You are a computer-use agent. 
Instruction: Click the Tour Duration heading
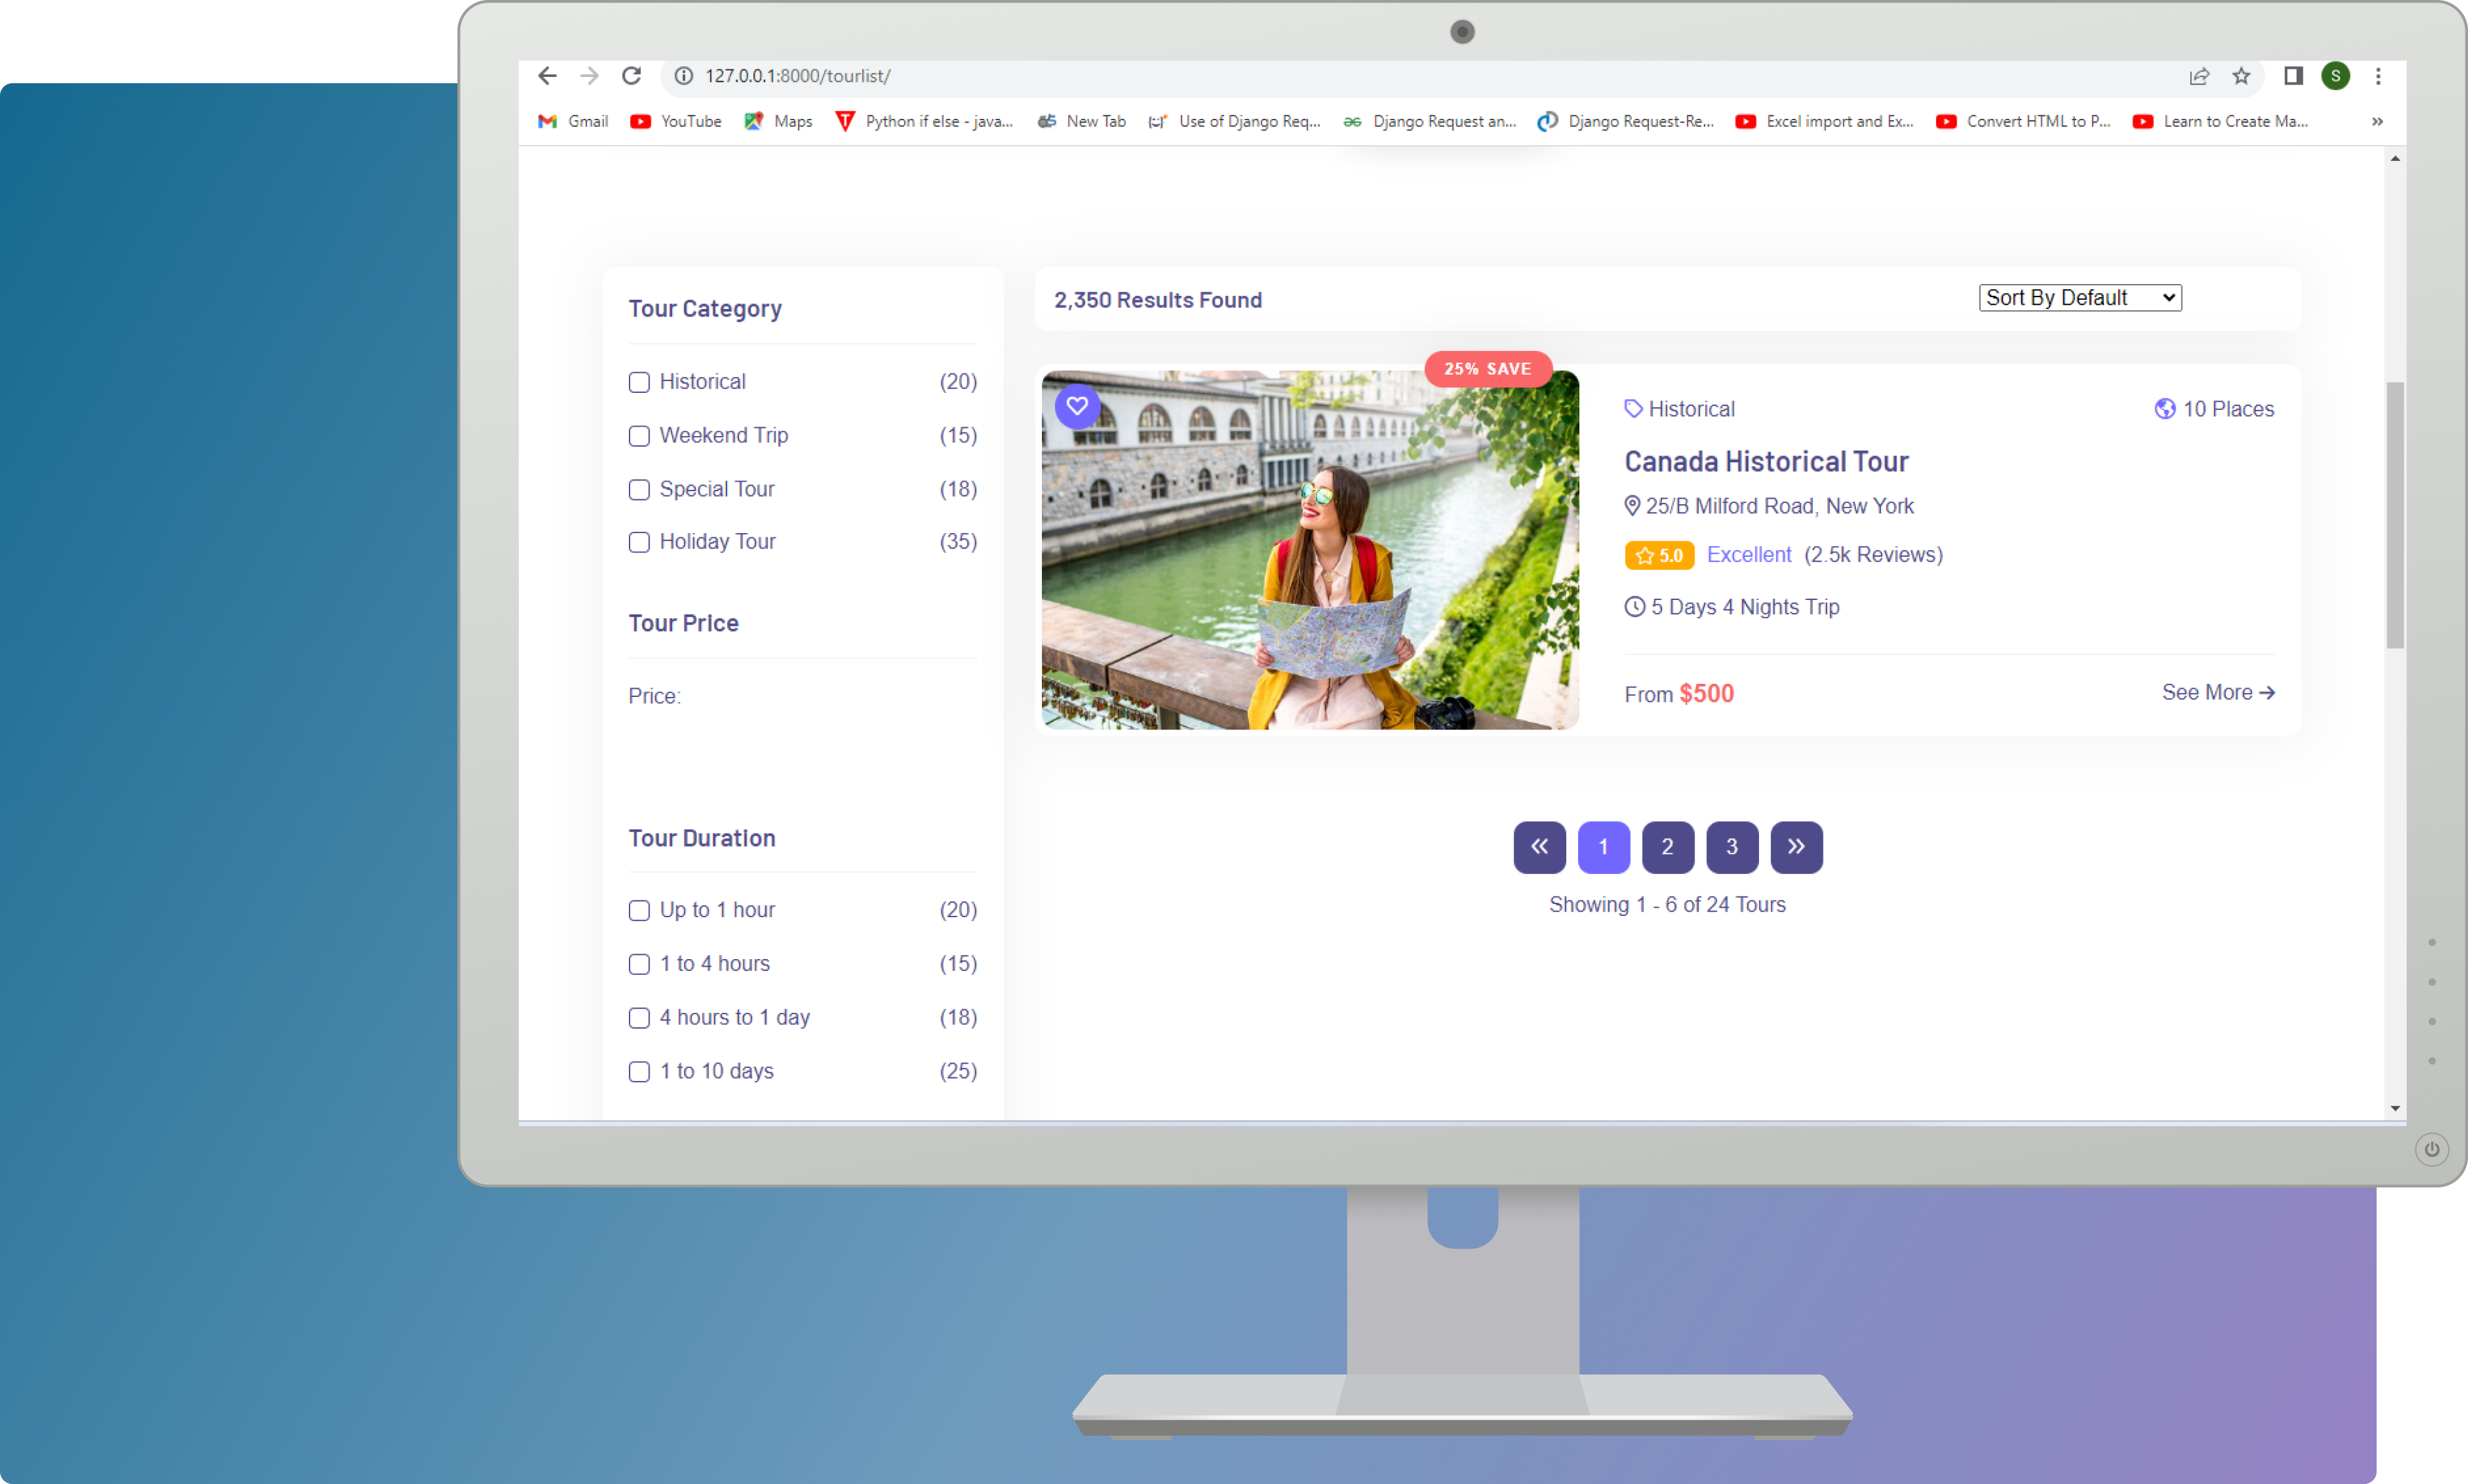(x=702, y=838)
